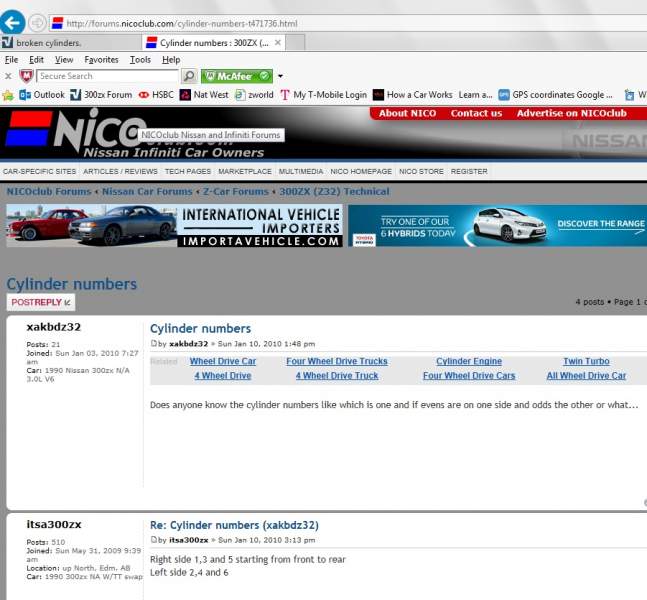The height and width of the screenshot is (600, 647).
Task: Click the McAfee search magnifier icon
Action: pos(189,76)
